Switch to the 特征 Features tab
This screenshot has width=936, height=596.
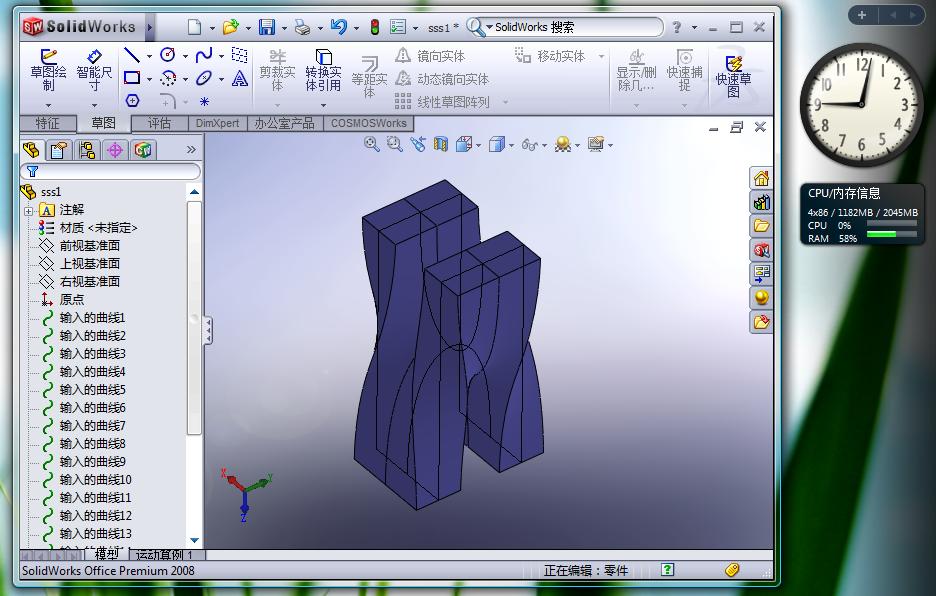(48, 124)
